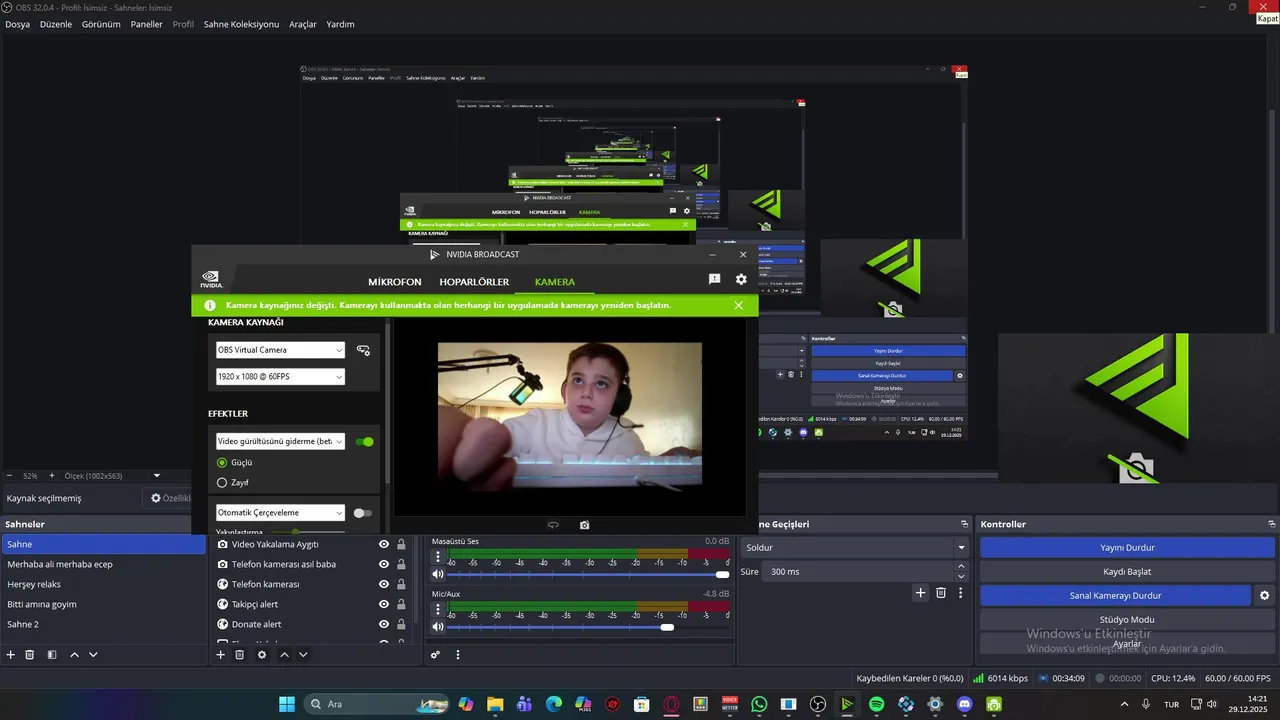The image size is (1280, 720).
Task: Open the Video gürültüsünü giderme effect dropdown
Action: click(280, 441)
